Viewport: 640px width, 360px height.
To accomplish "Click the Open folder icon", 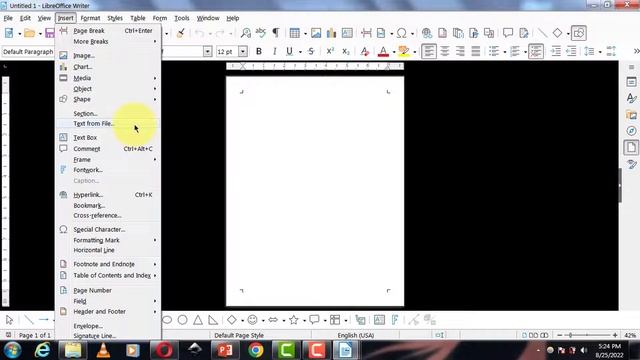I will click(x=29, y=33).
